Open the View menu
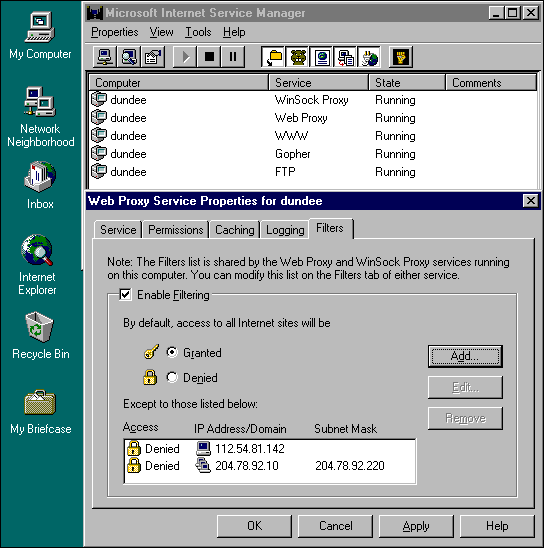 [x=161, y=32]
